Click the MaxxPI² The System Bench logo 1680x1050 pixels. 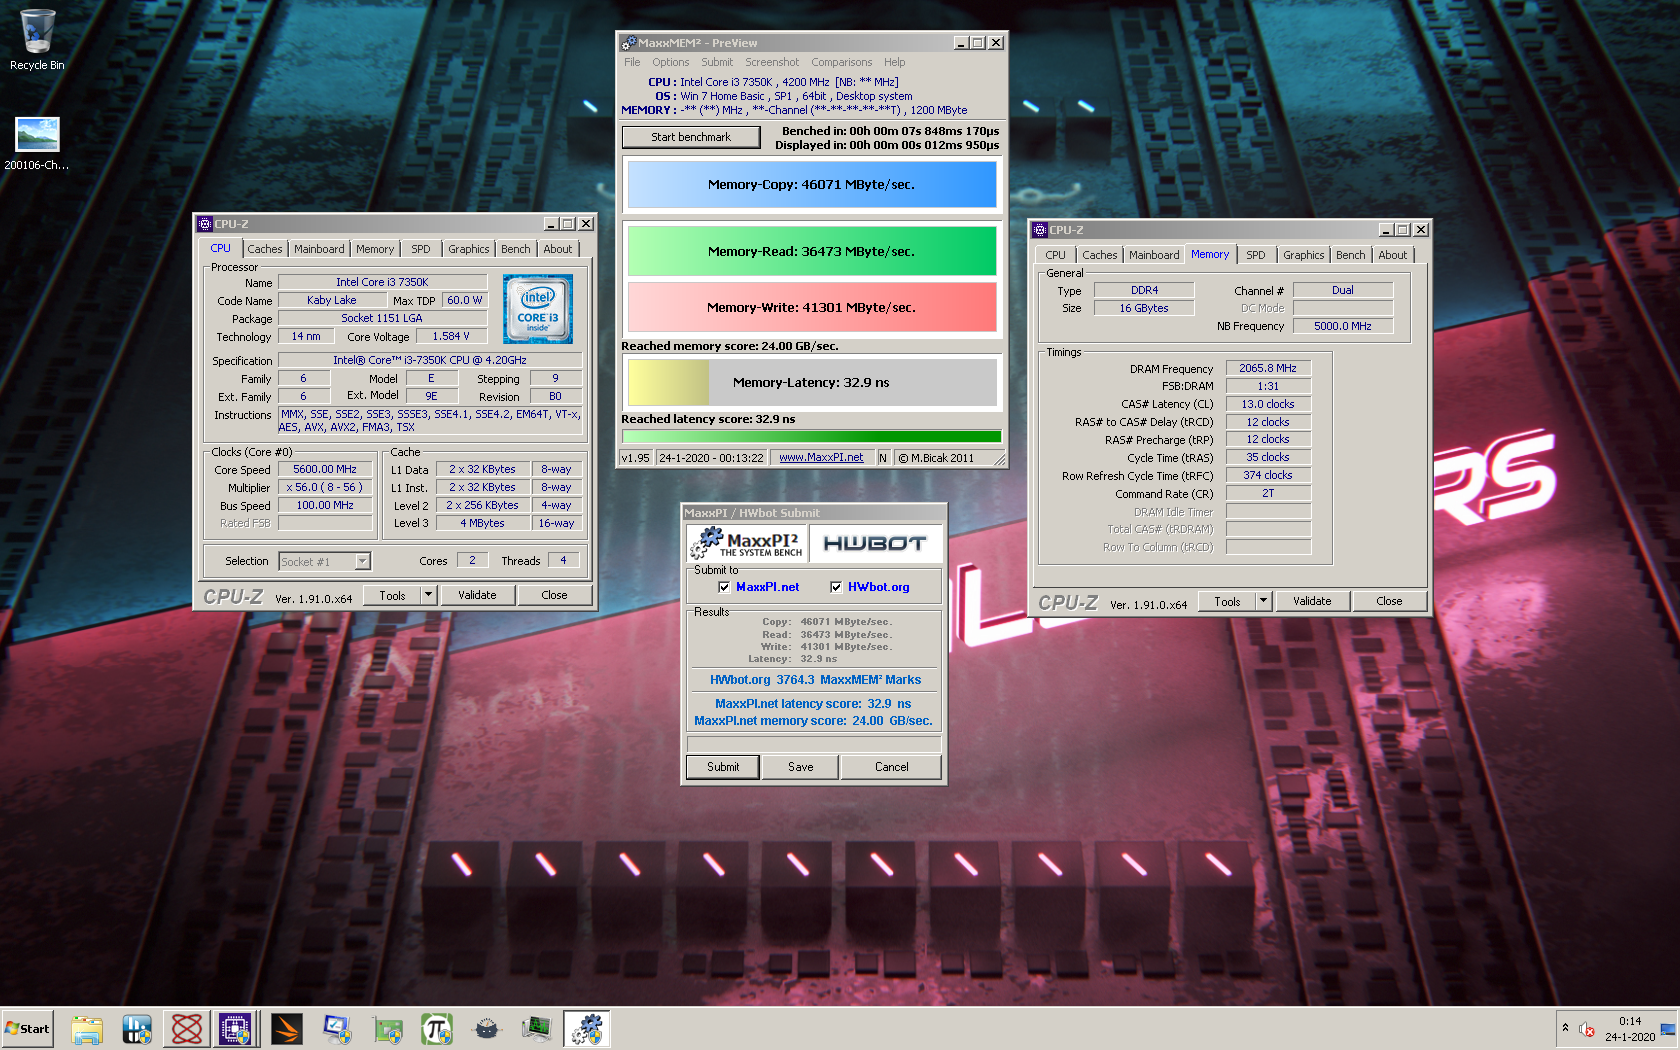747,543
